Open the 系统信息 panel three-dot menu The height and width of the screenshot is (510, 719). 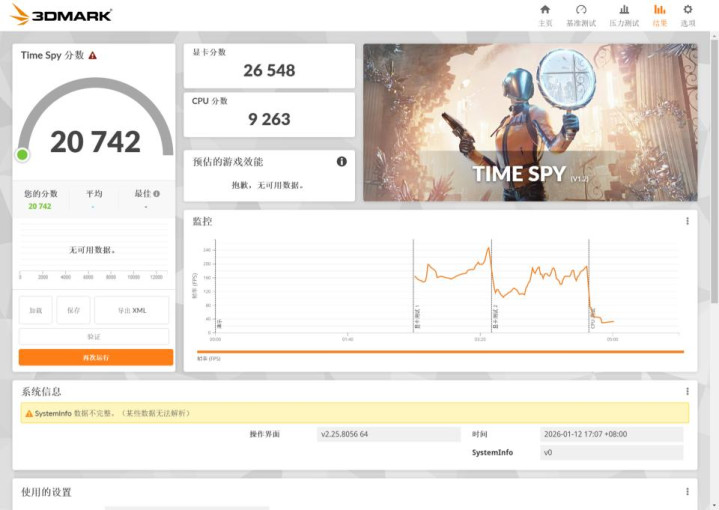pos(687,391)
